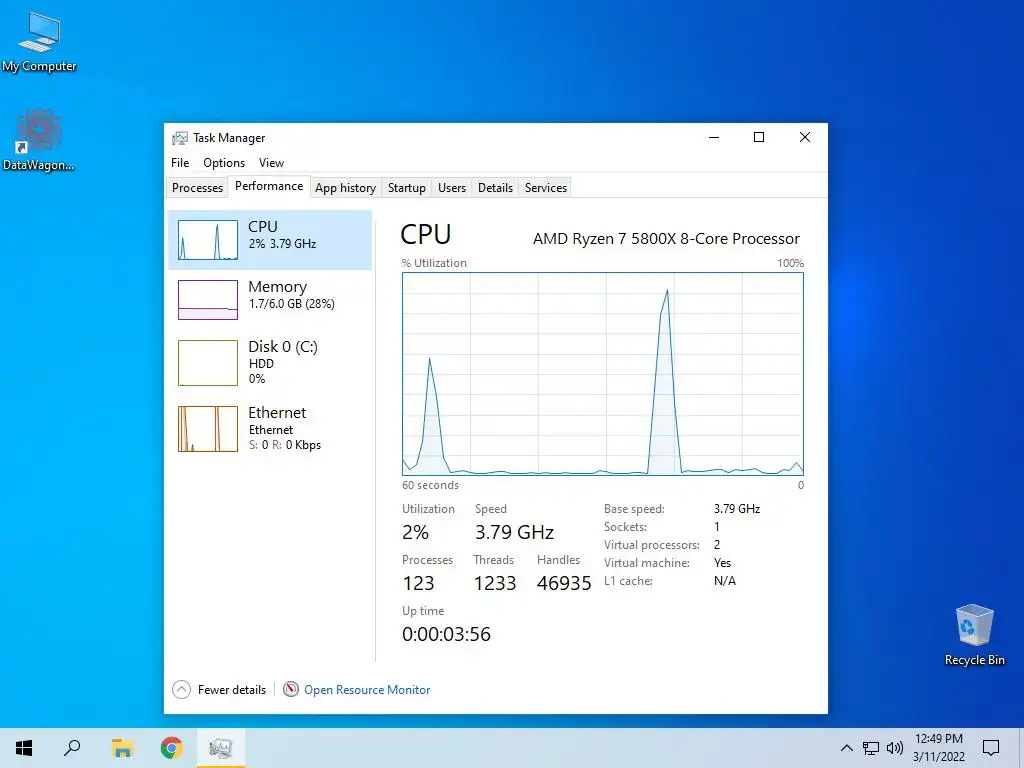
Task: Click the % Utilization graph label
Action: pyautogui.click(x=434, y=263)
